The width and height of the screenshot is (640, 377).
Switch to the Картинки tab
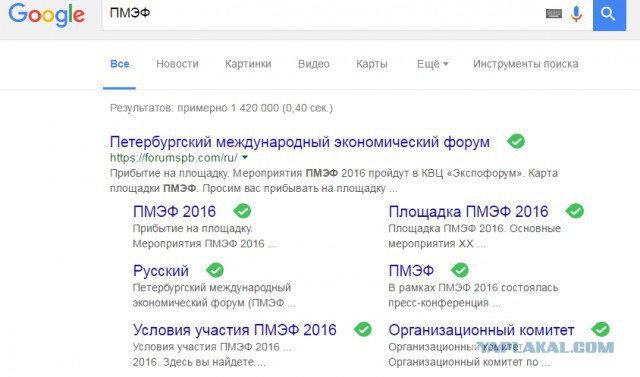click(x=248, y=64)
